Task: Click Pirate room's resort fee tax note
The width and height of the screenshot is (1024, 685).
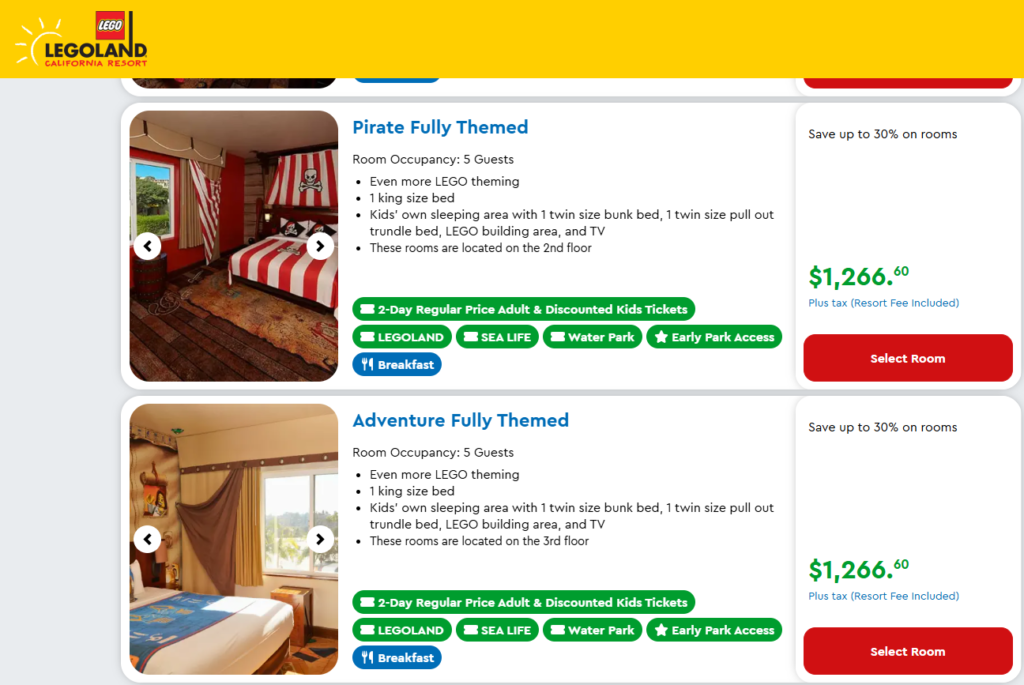Action: (x=883, y=303)
